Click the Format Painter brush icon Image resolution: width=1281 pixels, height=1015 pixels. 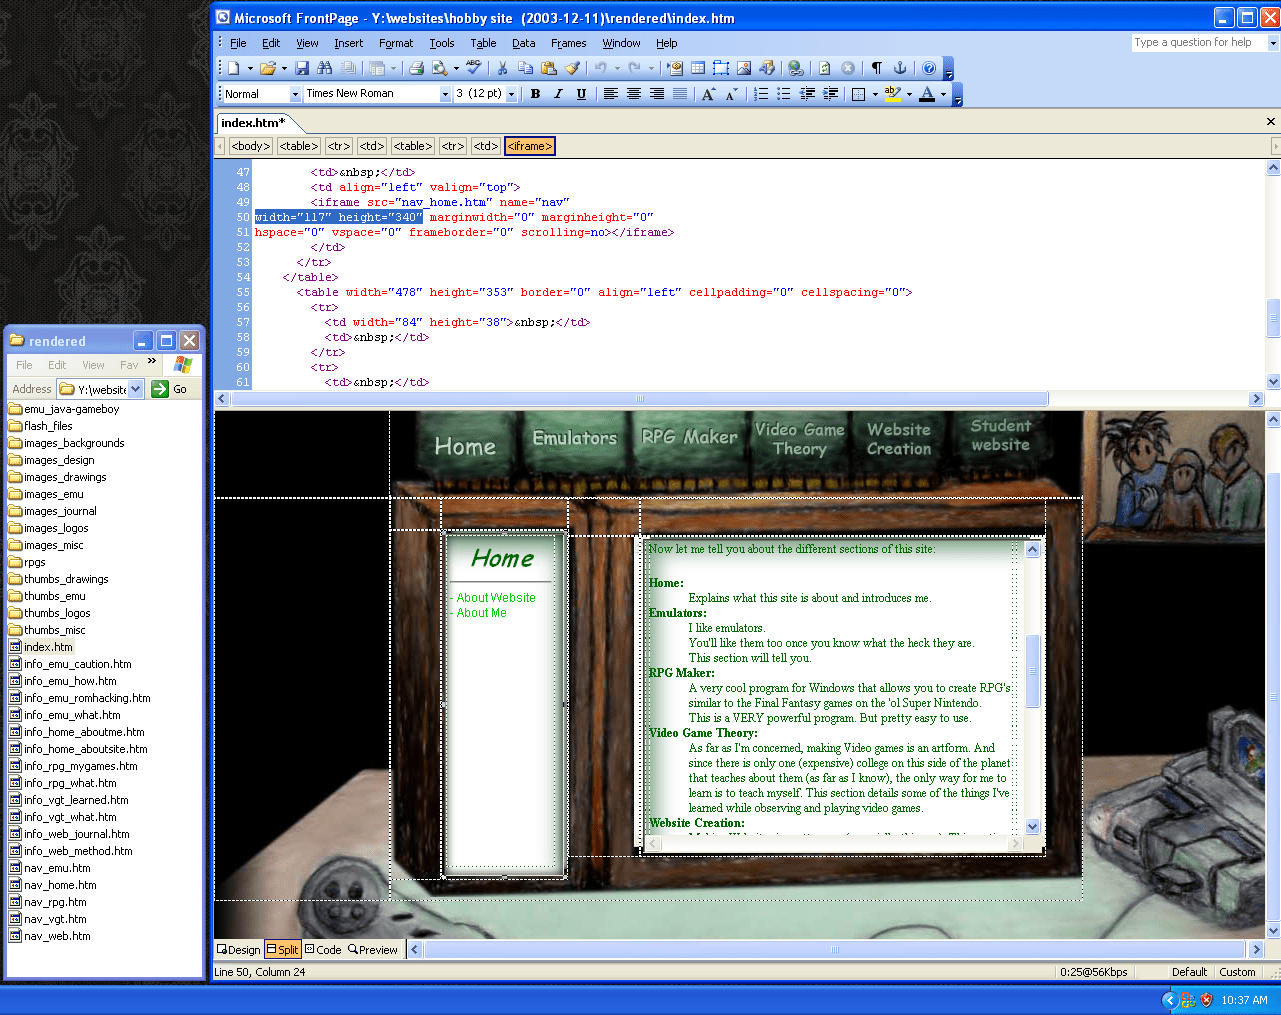[572, 68]
